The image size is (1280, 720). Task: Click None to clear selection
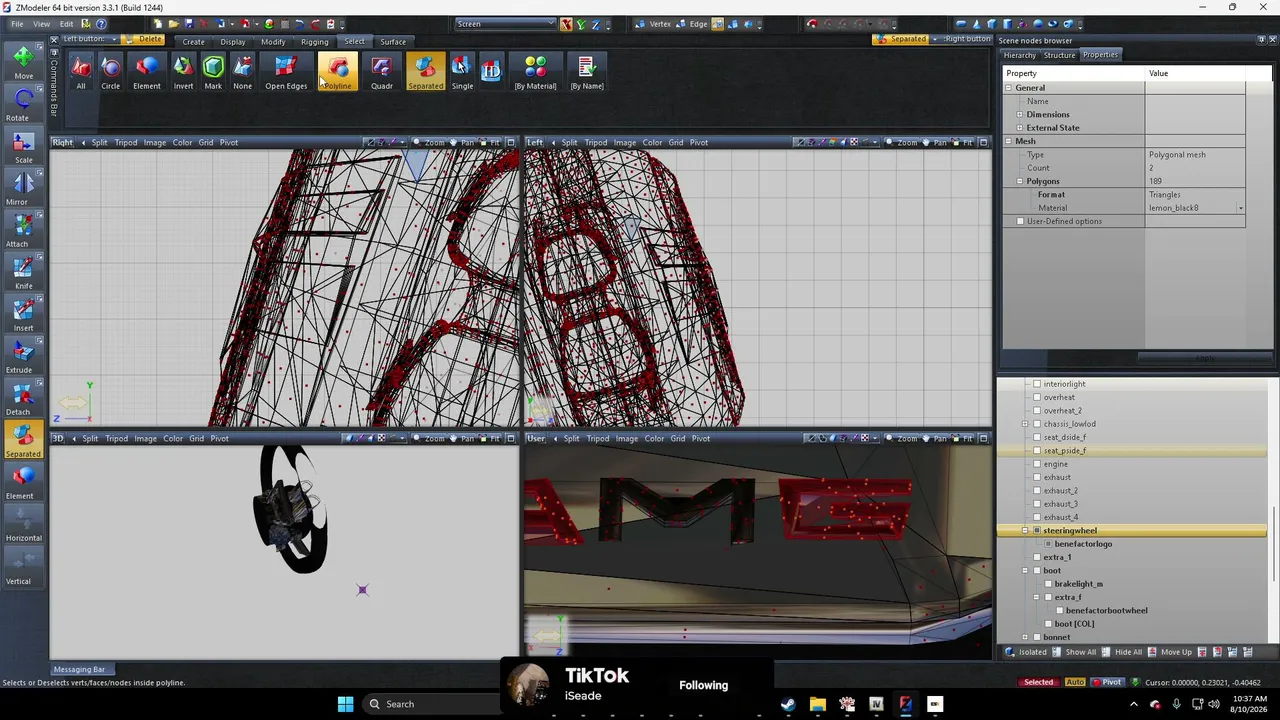click(x=243, y=72)
